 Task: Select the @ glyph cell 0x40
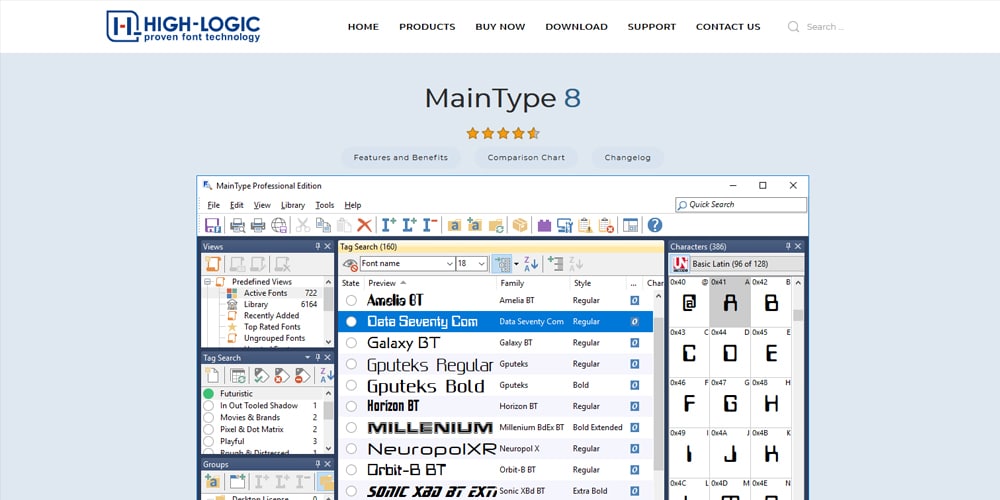(689, 302)
